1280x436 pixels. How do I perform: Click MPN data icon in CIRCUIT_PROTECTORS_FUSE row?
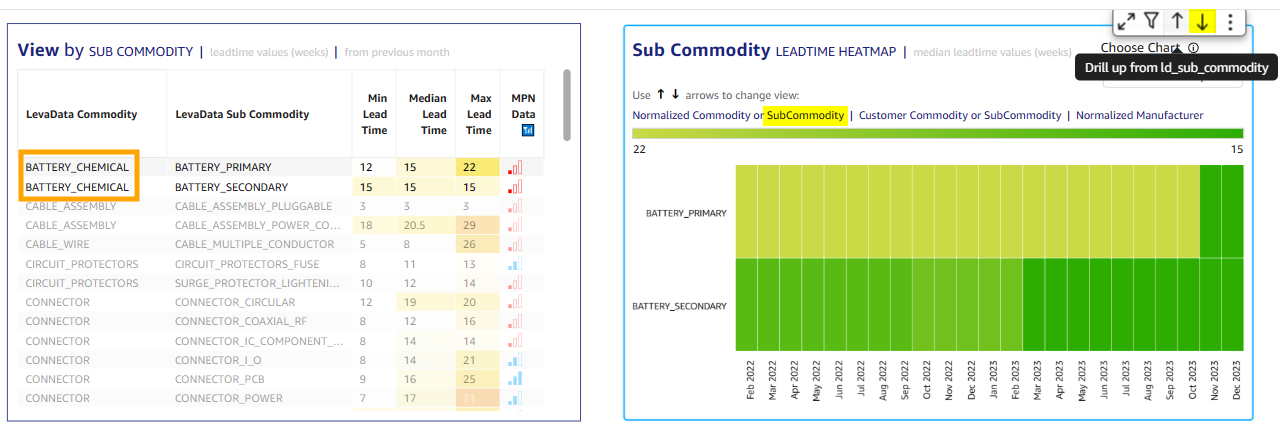(x=515, y=264)
